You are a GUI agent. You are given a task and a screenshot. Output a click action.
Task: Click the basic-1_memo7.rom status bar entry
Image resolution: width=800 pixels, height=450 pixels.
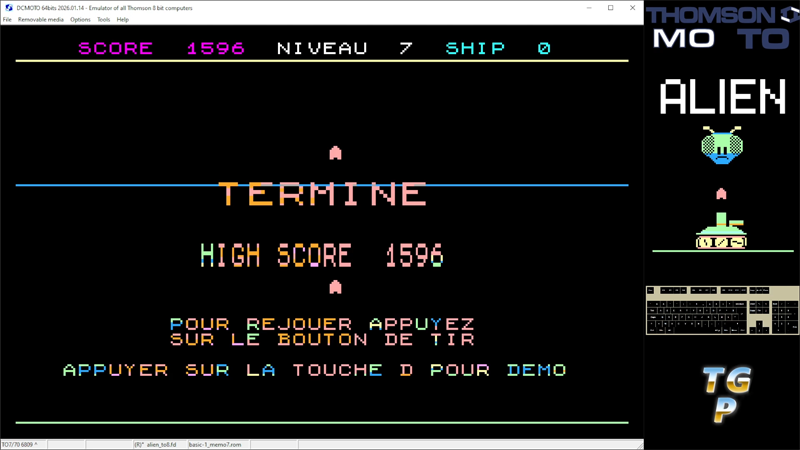tap(216, 444)
